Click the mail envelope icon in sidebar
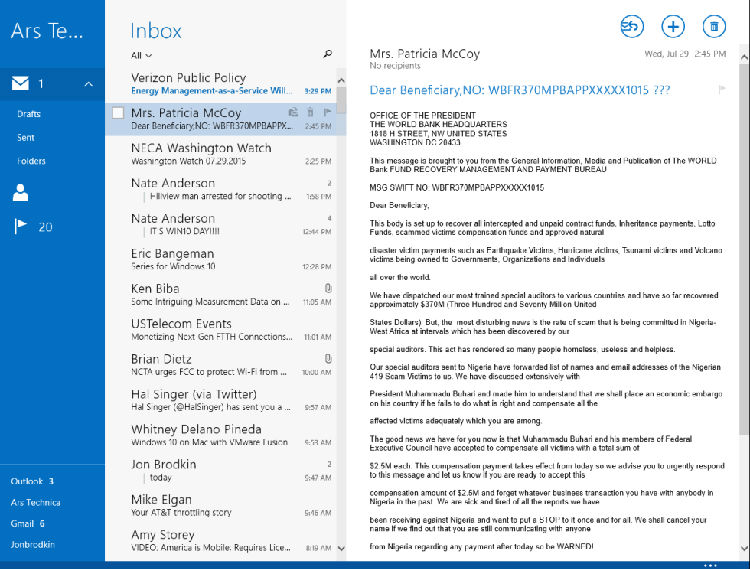Image resolution: width=750 pixels, height=569 pixels. pyautogui.click(x=20, y=84)
